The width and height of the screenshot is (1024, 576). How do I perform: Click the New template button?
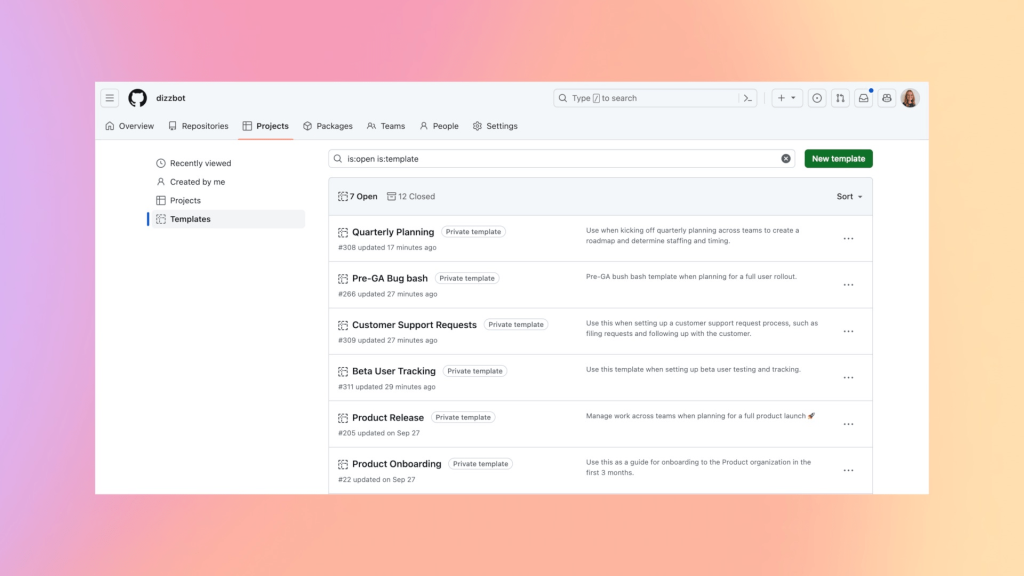pyautogui.click(x=838, y=158)
